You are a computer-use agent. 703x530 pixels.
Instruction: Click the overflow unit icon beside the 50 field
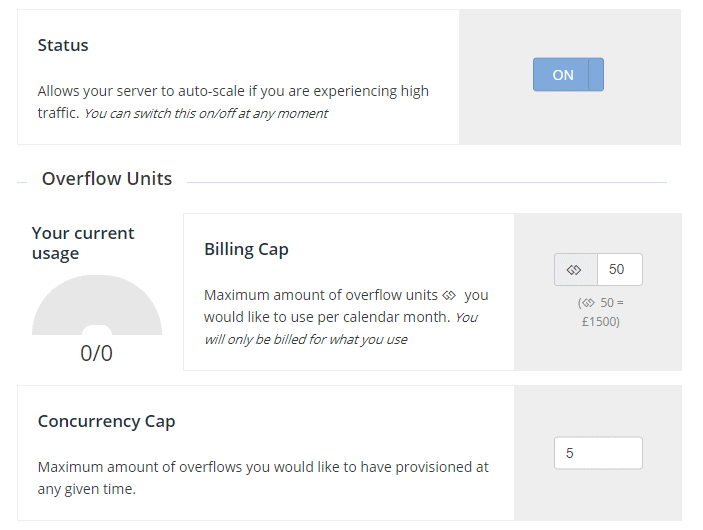[576, 269]
